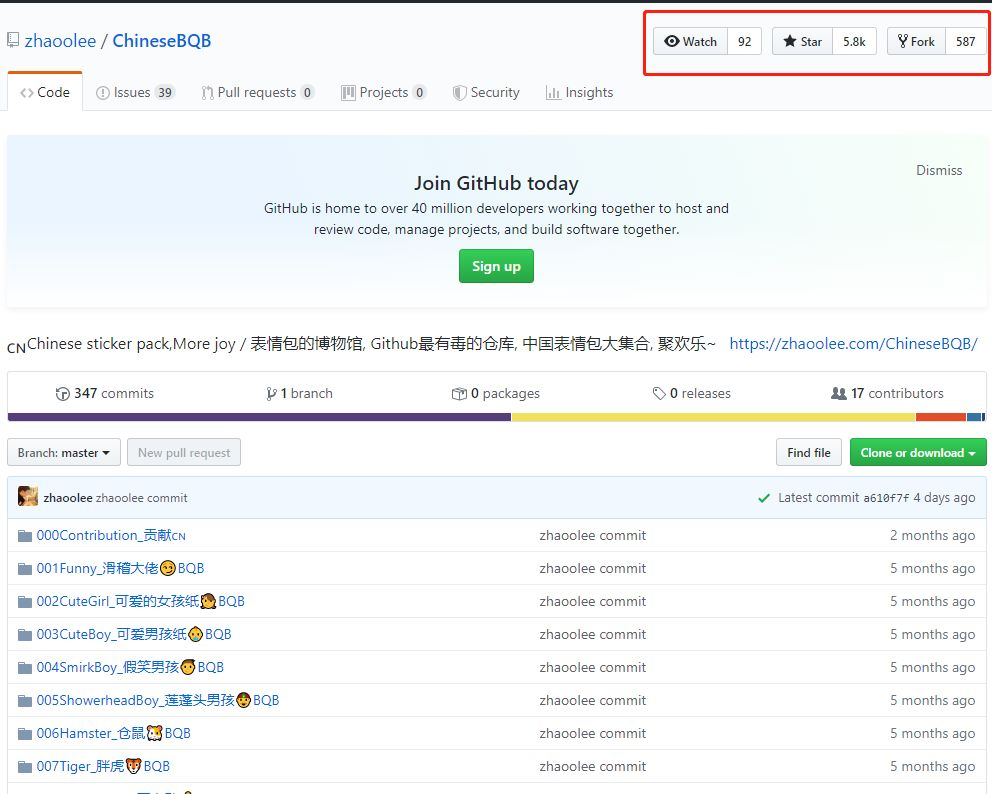Open the zhaoolee author link in commit bar

click(x=68, y=498)
